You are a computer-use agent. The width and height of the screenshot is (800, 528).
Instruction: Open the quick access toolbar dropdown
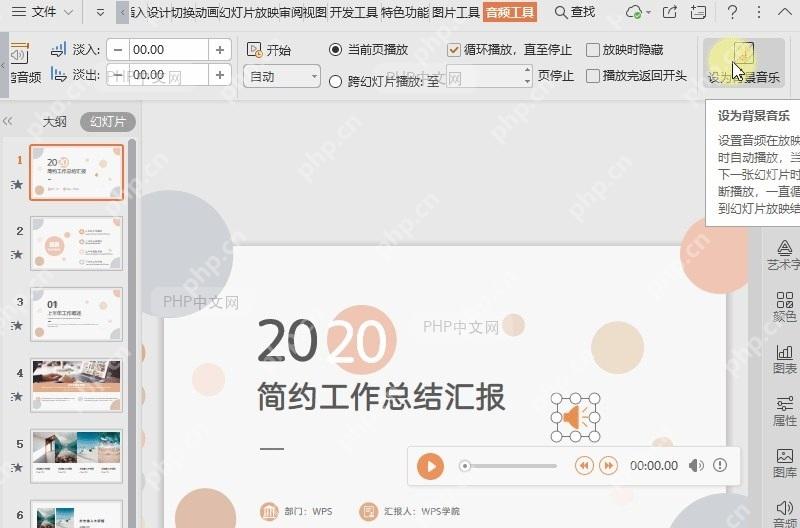(101, 12)
